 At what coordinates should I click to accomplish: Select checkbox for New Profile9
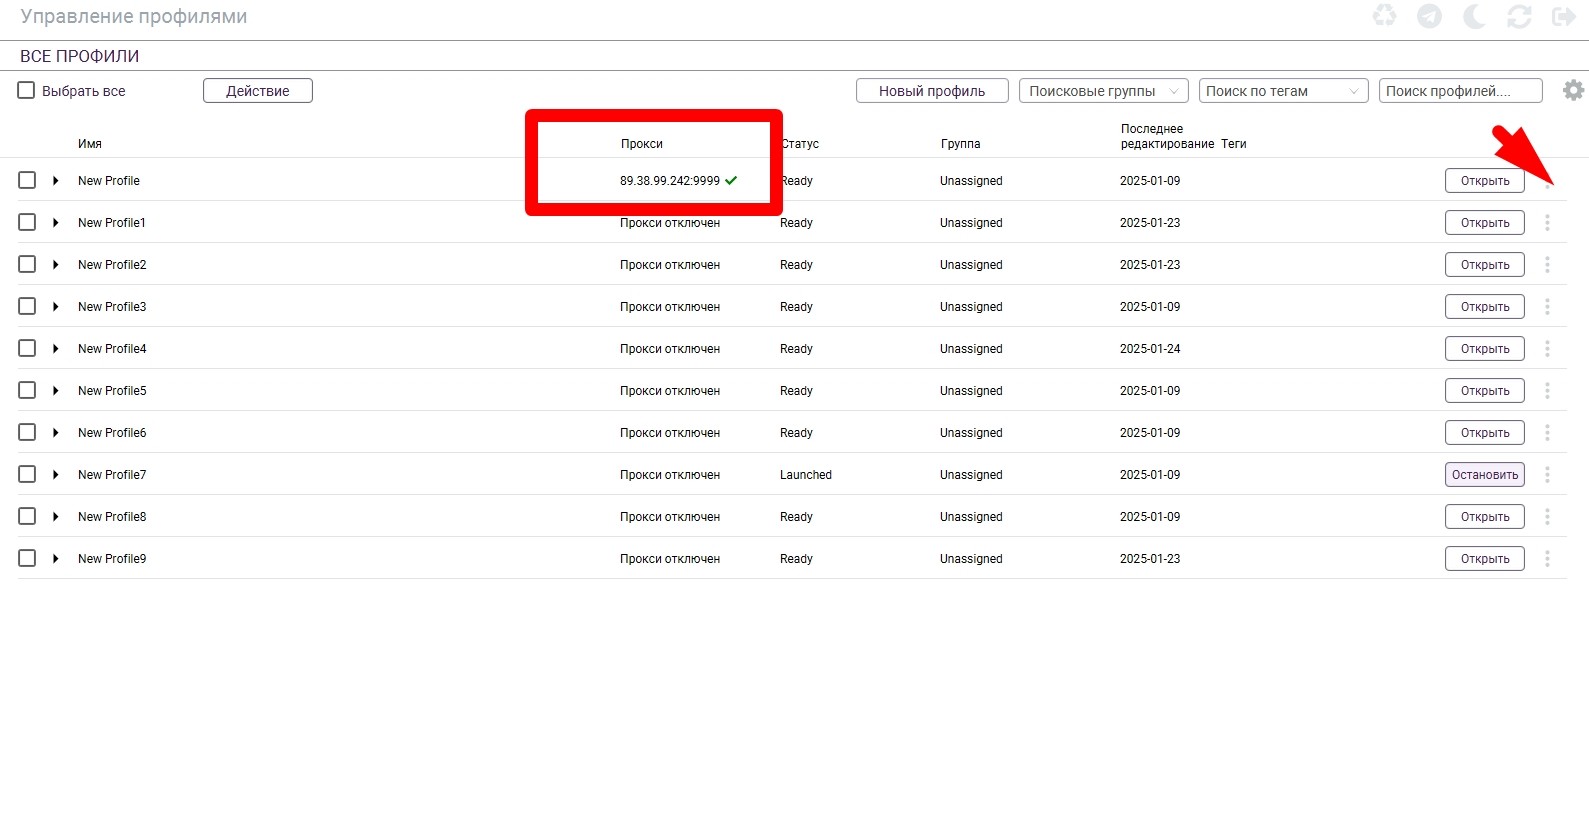(27, 558)
